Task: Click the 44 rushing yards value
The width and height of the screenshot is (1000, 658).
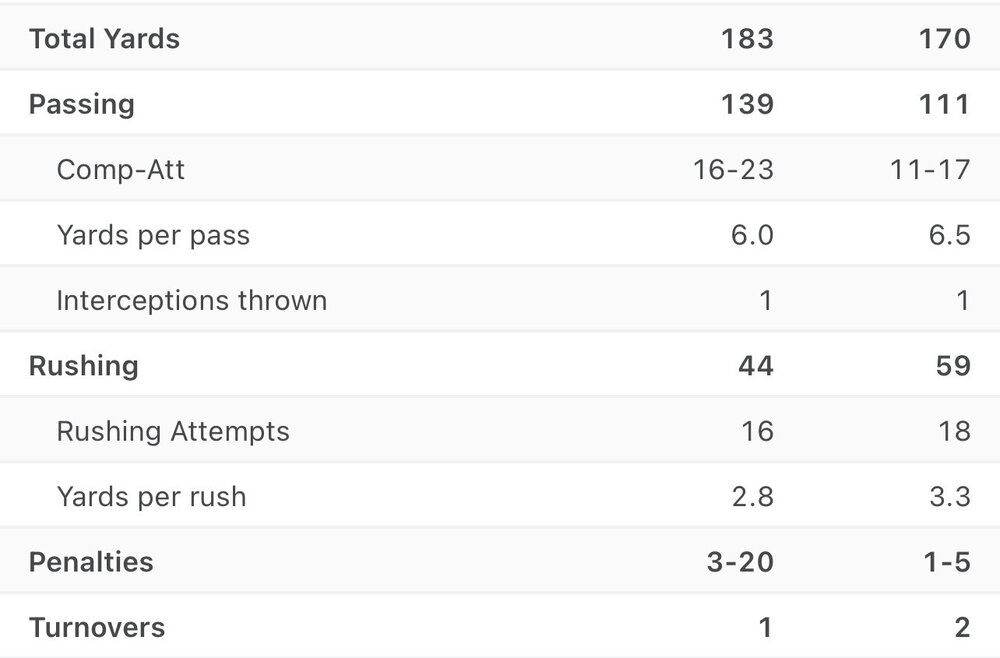Action: 755,366
